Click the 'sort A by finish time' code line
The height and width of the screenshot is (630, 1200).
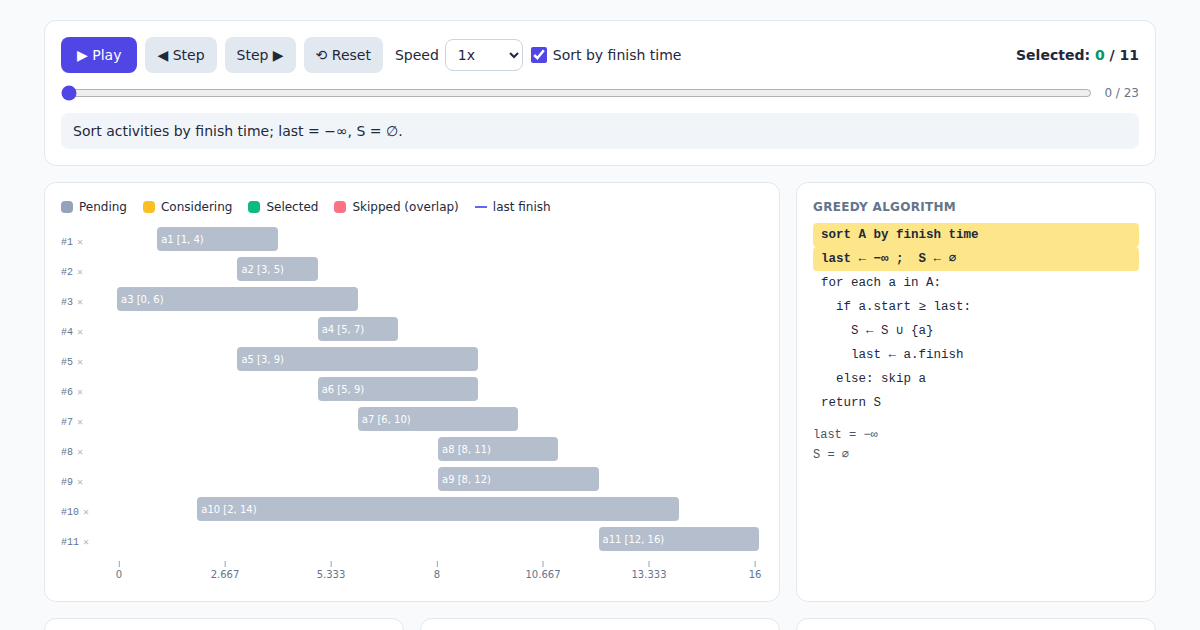(x=976, y=235)
